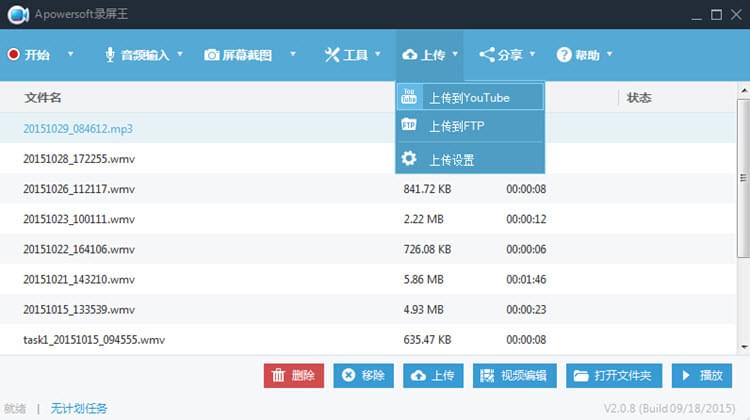Click the camera icon for 屏幕截图
The width and height of the screenshot is (750, 420).
211,55
